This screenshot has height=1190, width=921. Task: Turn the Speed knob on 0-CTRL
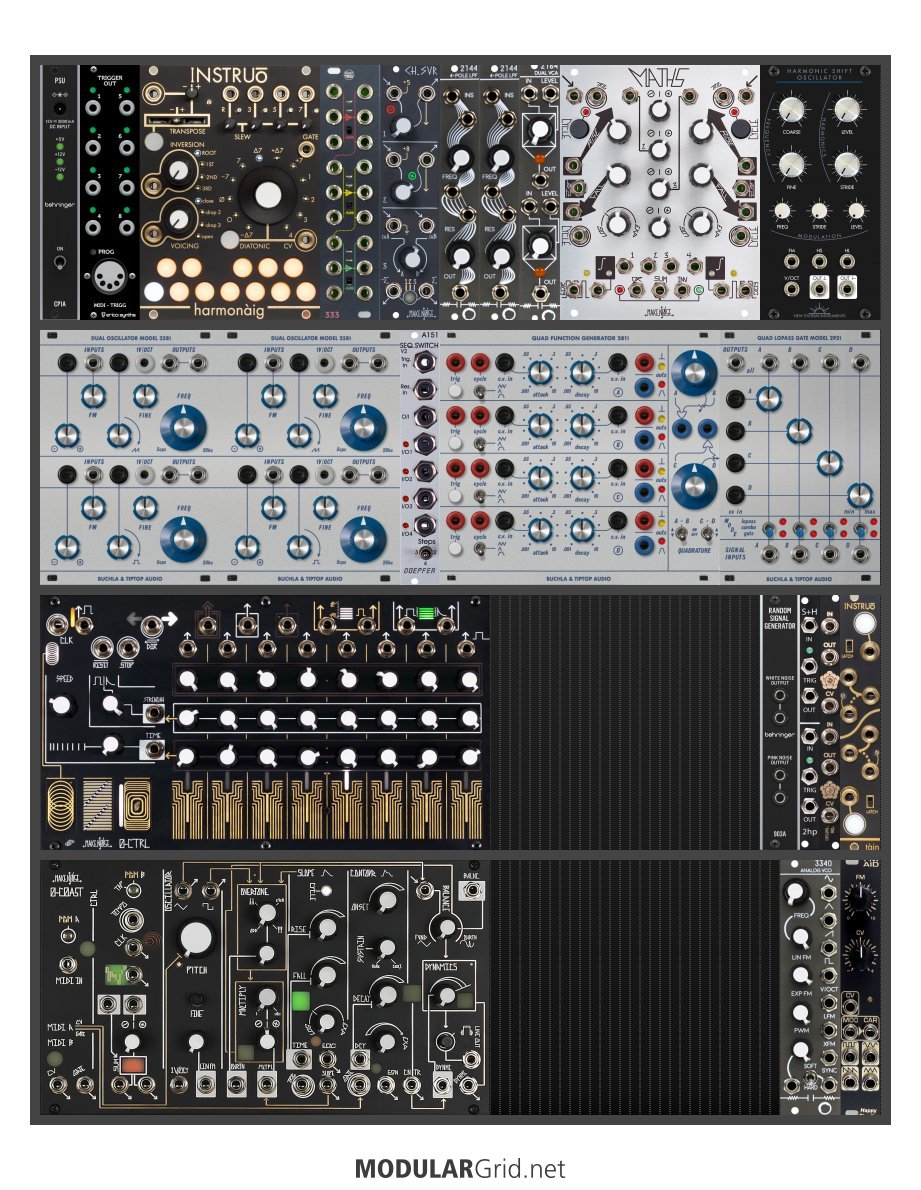tap(62, 706)
